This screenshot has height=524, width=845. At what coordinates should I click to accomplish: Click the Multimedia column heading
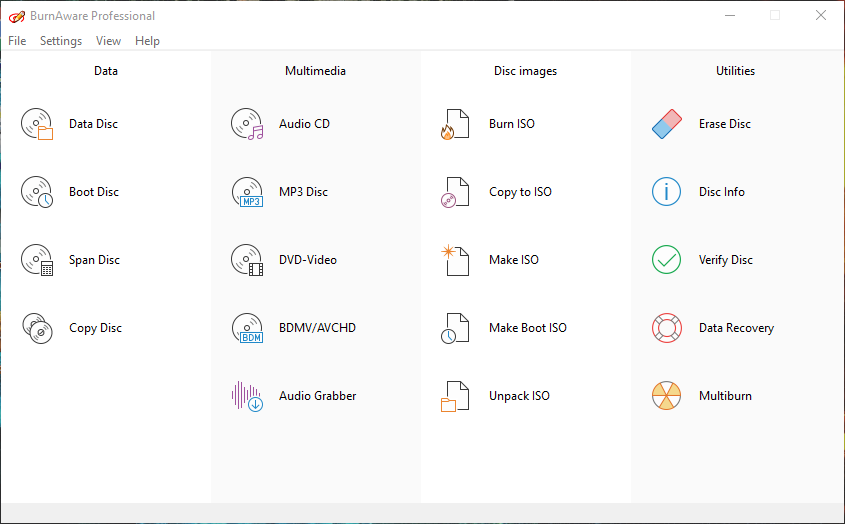(x=315, y=71)
